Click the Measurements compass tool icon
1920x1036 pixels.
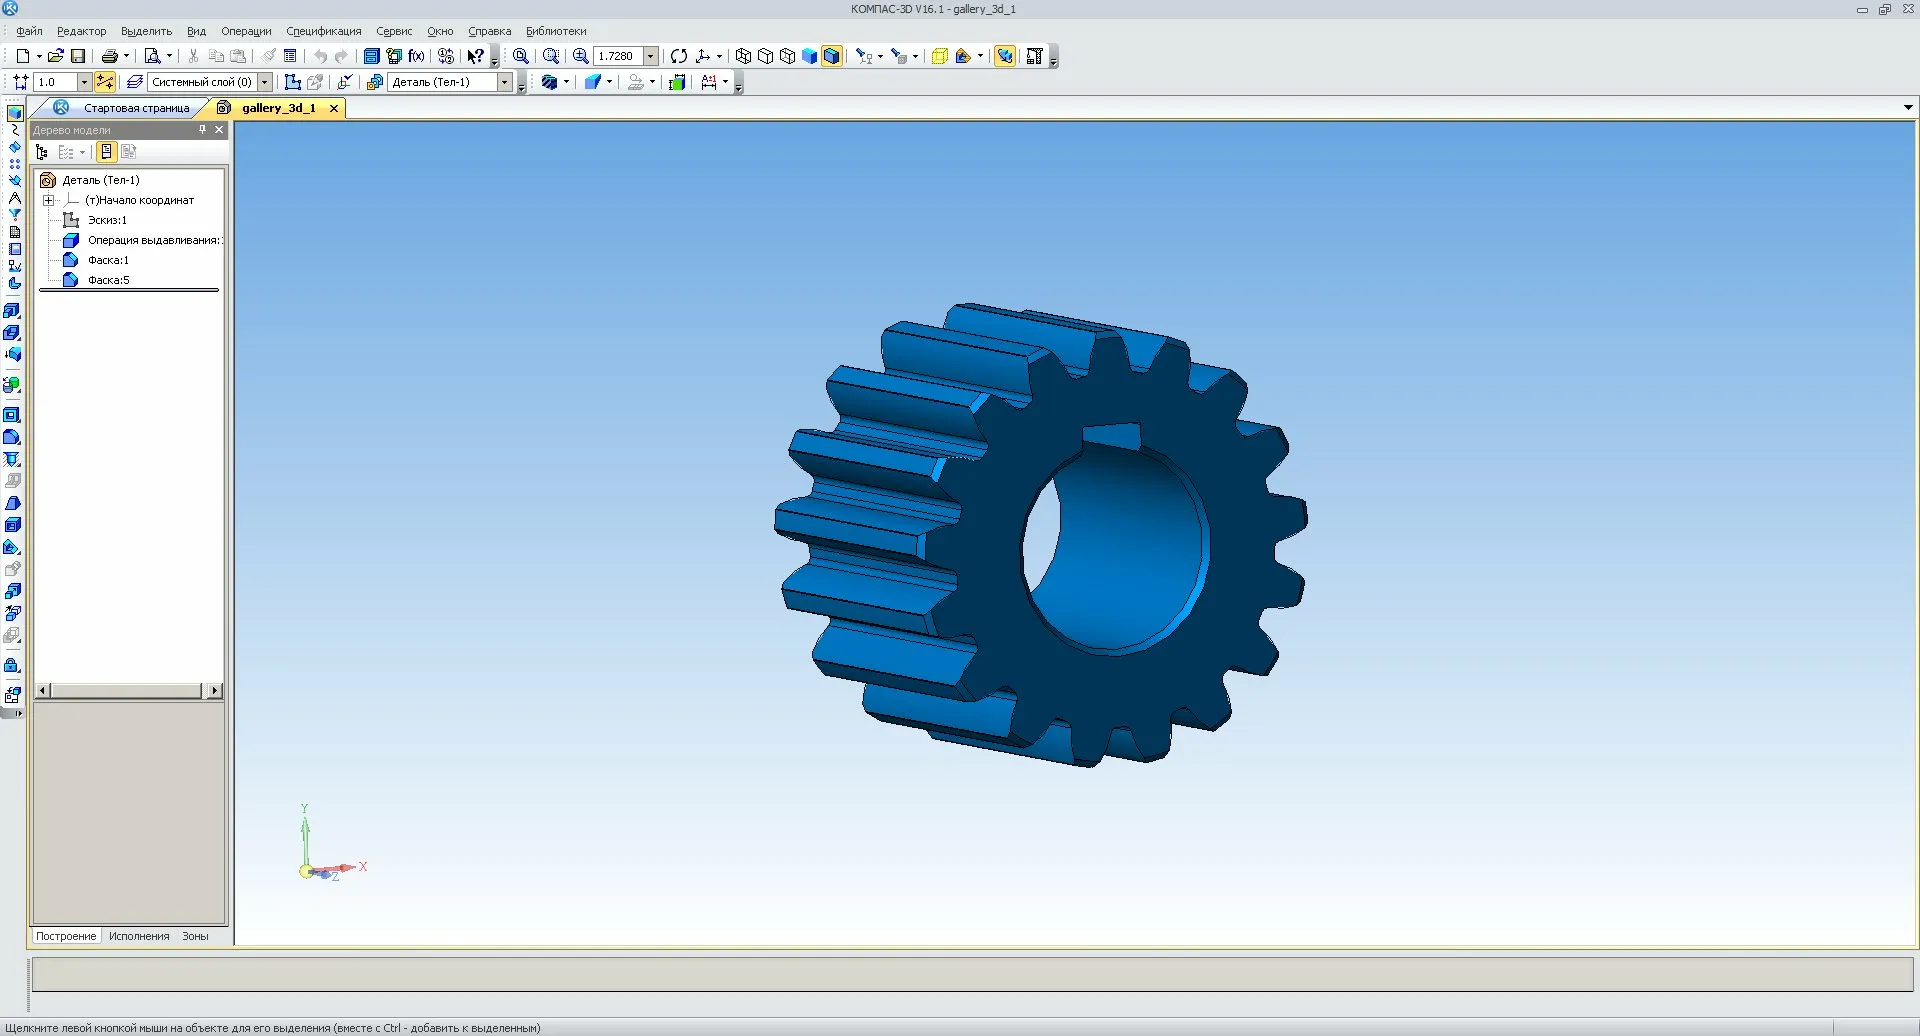click(15, 198)
